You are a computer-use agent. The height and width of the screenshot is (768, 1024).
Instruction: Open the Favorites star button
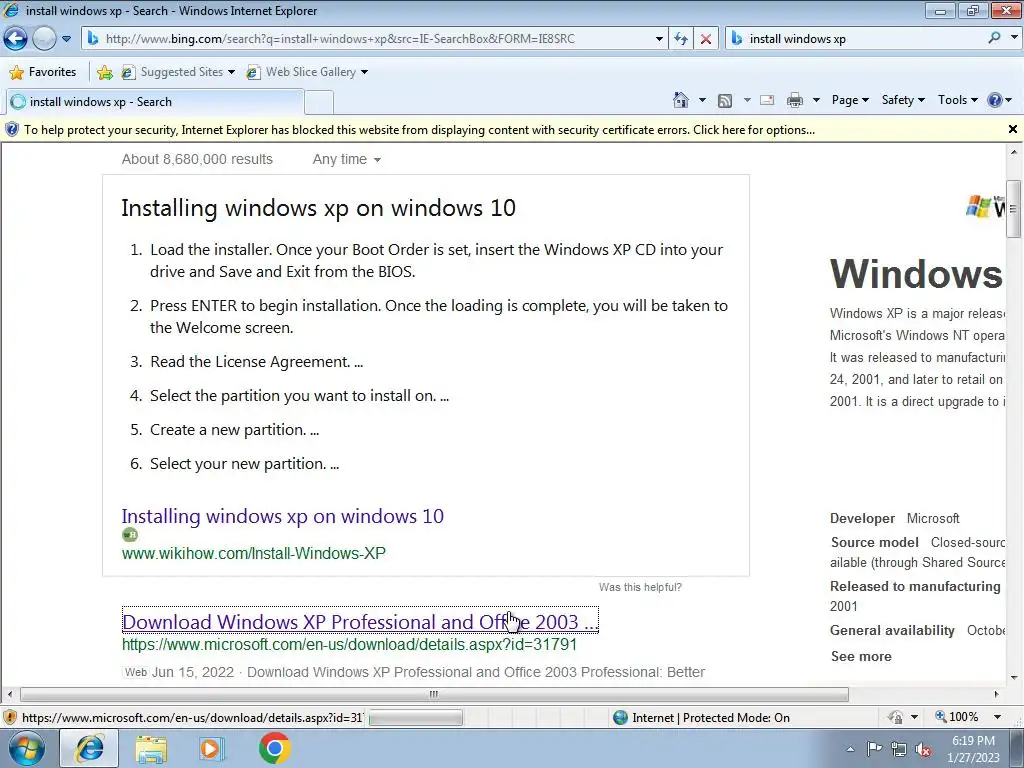point(43,72)
